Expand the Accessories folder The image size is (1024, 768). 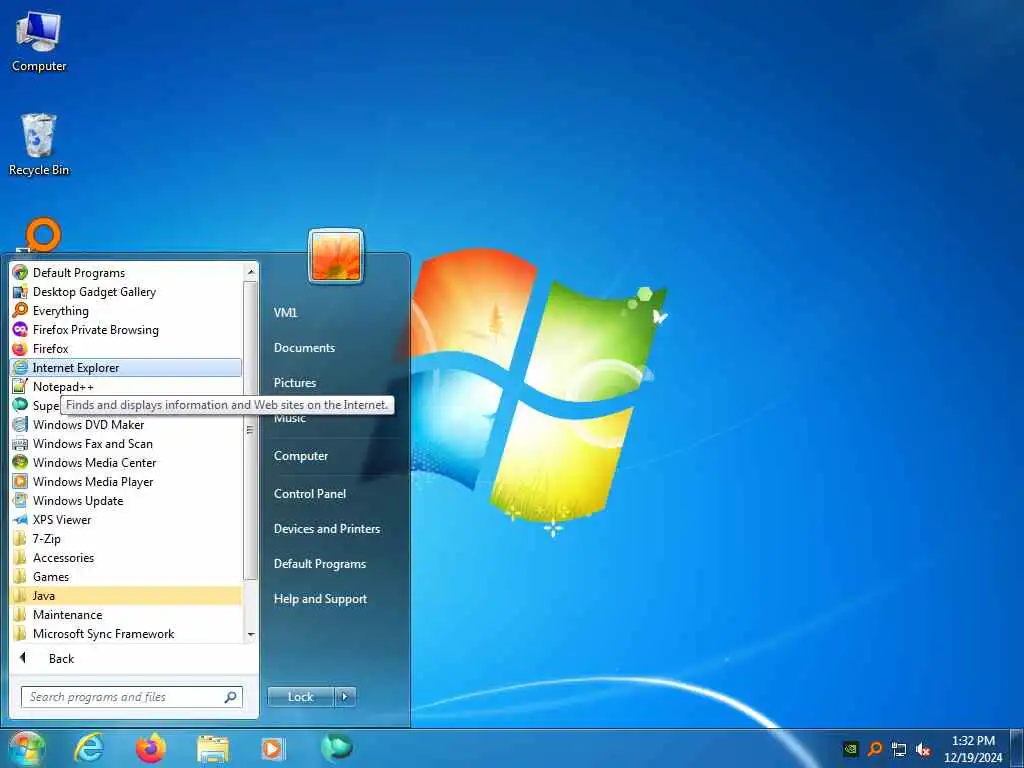tap(127, 557)
